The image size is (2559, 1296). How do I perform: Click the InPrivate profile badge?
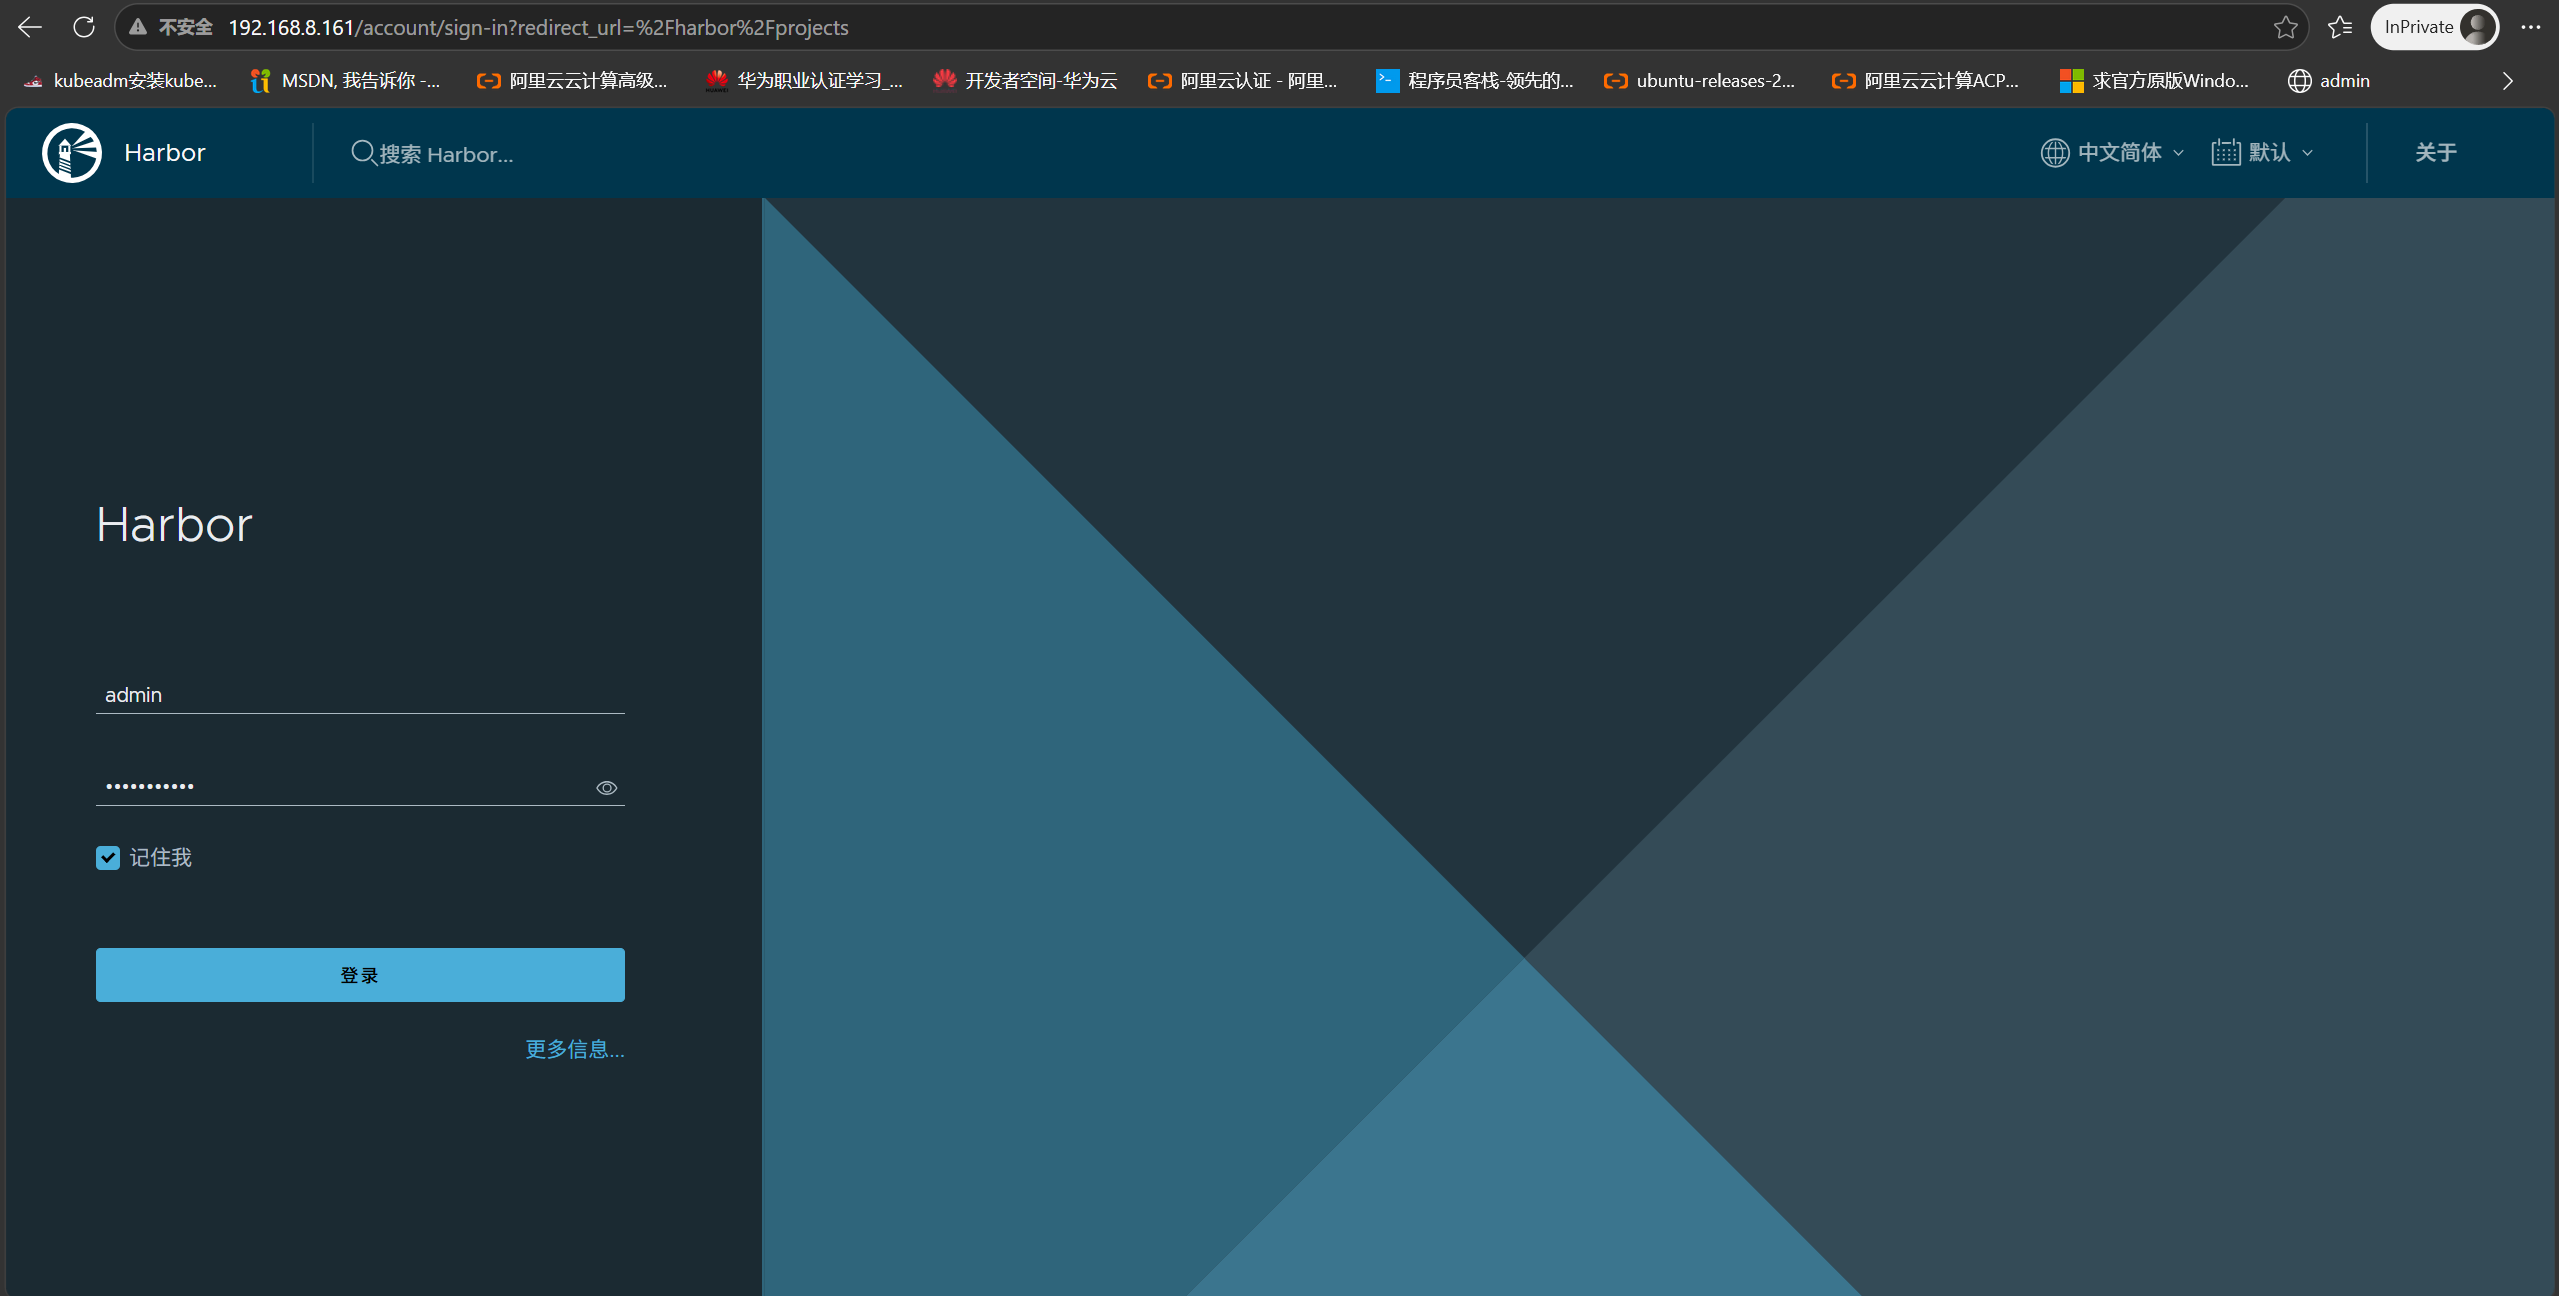click(x=2434, y=27)
